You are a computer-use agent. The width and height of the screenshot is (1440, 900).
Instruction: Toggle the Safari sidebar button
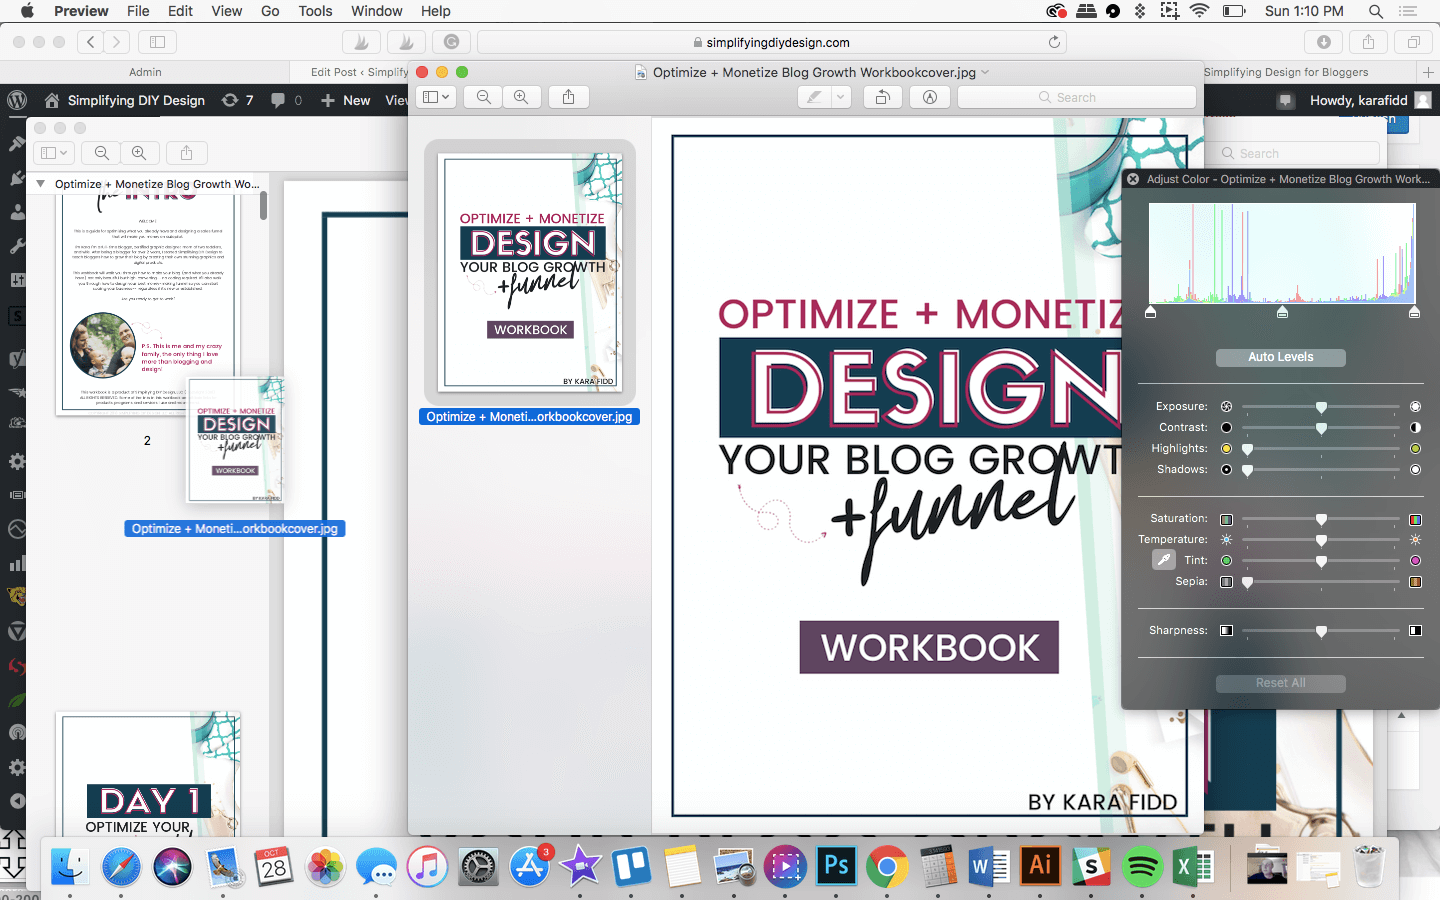point(157,42)
